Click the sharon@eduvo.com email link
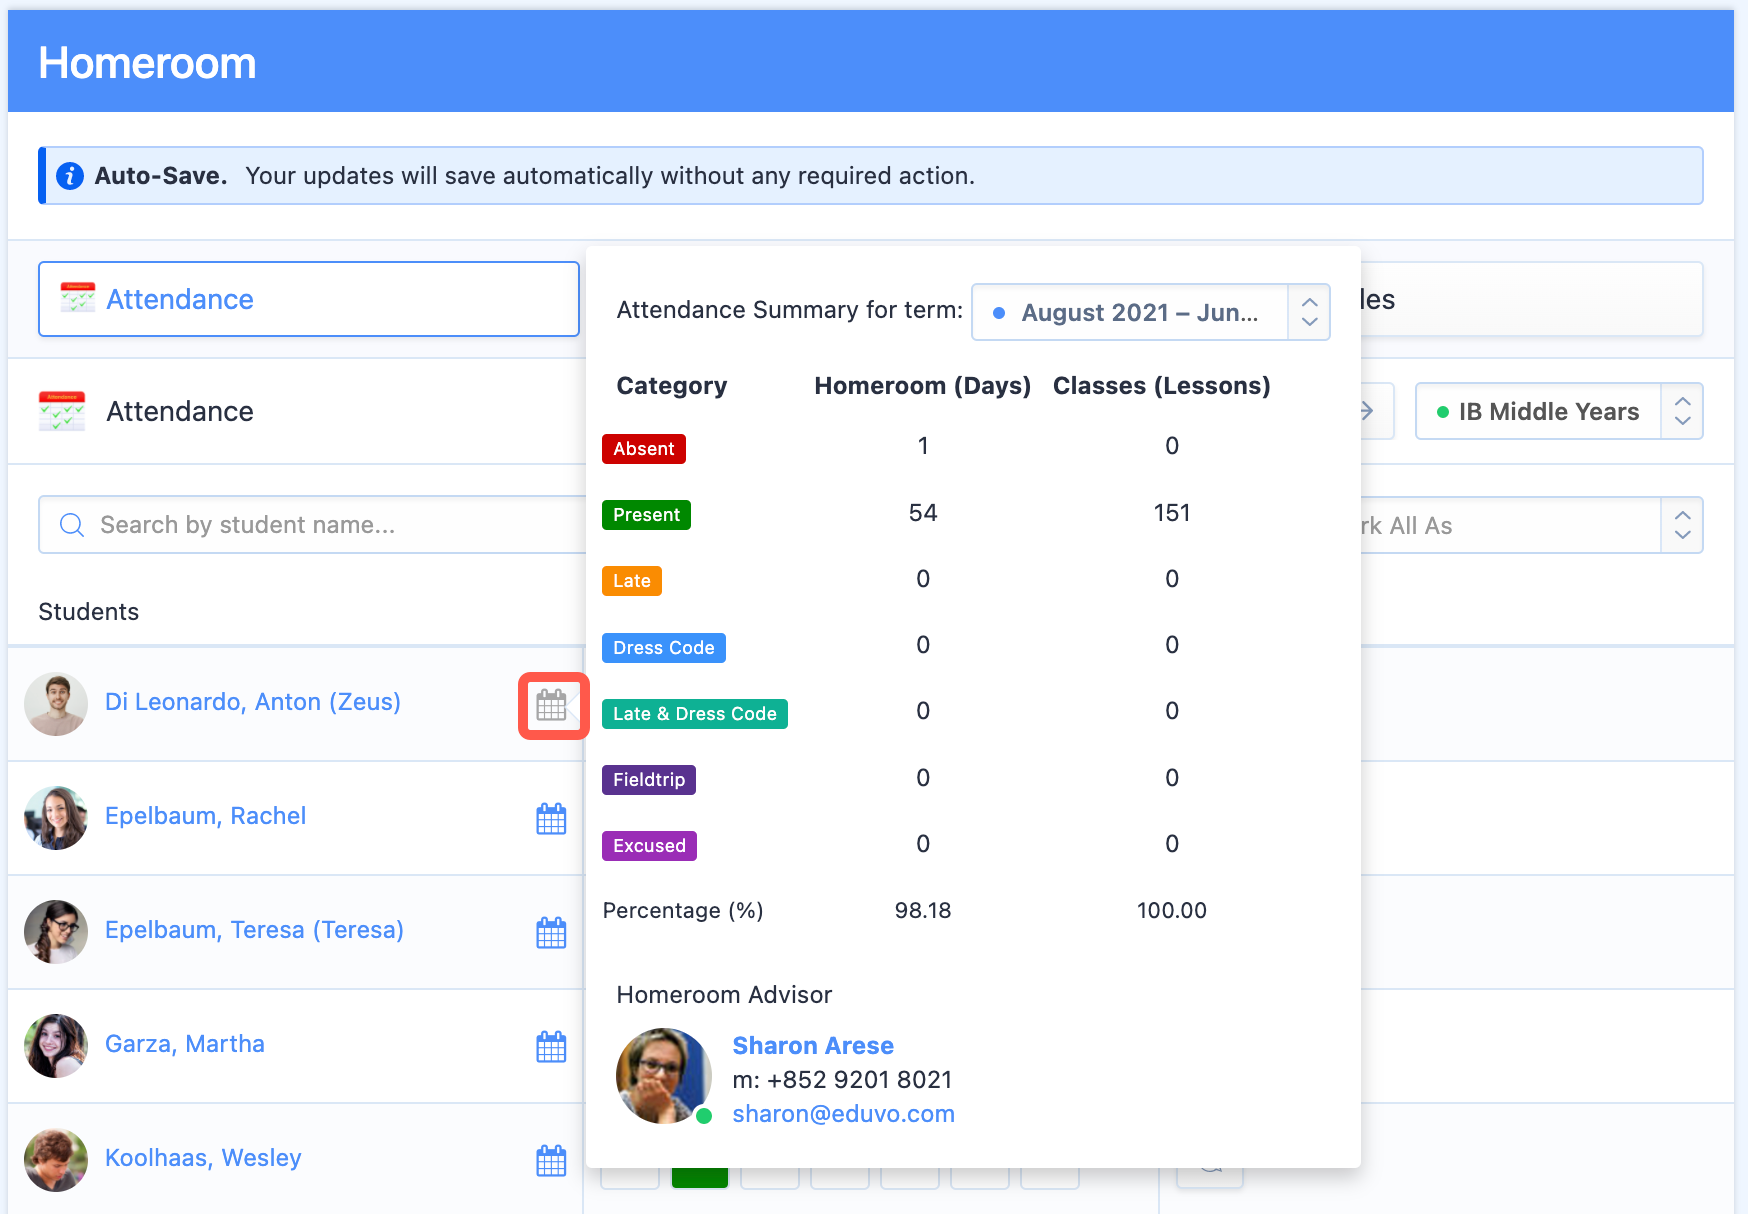 click(842, 1114)
